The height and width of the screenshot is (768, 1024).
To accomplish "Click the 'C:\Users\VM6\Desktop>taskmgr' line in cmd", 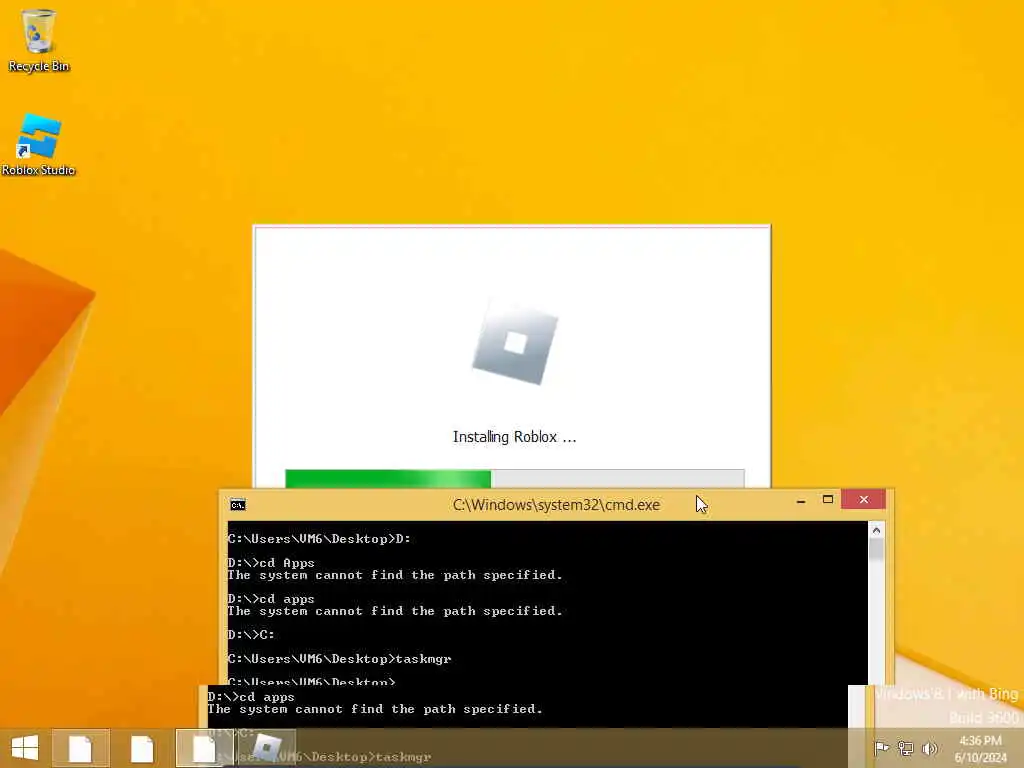I will click(340, 659).
